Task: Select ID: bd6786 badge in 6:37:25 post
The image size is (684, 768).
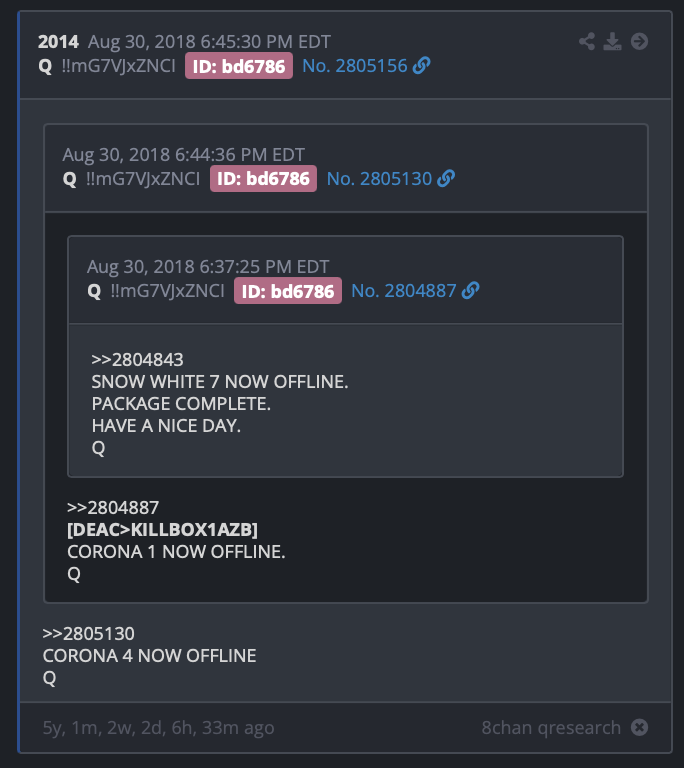Action: point(288,291)
